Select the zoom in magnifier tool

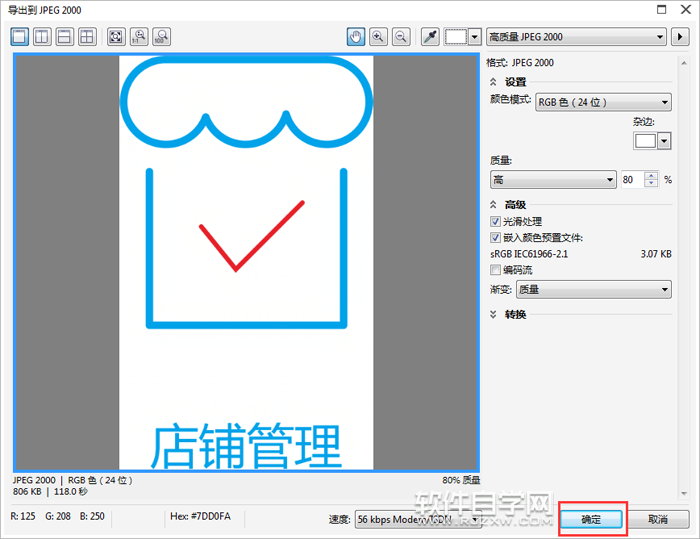(378, 37)
